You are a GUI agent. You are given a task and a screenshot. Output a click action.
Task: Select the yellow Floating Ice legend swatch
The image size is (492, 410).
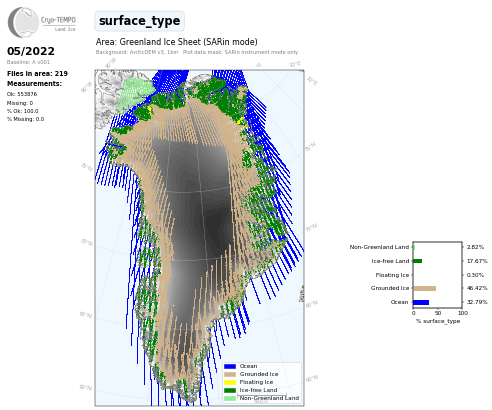pyautogui.click(x=230, y=382)
